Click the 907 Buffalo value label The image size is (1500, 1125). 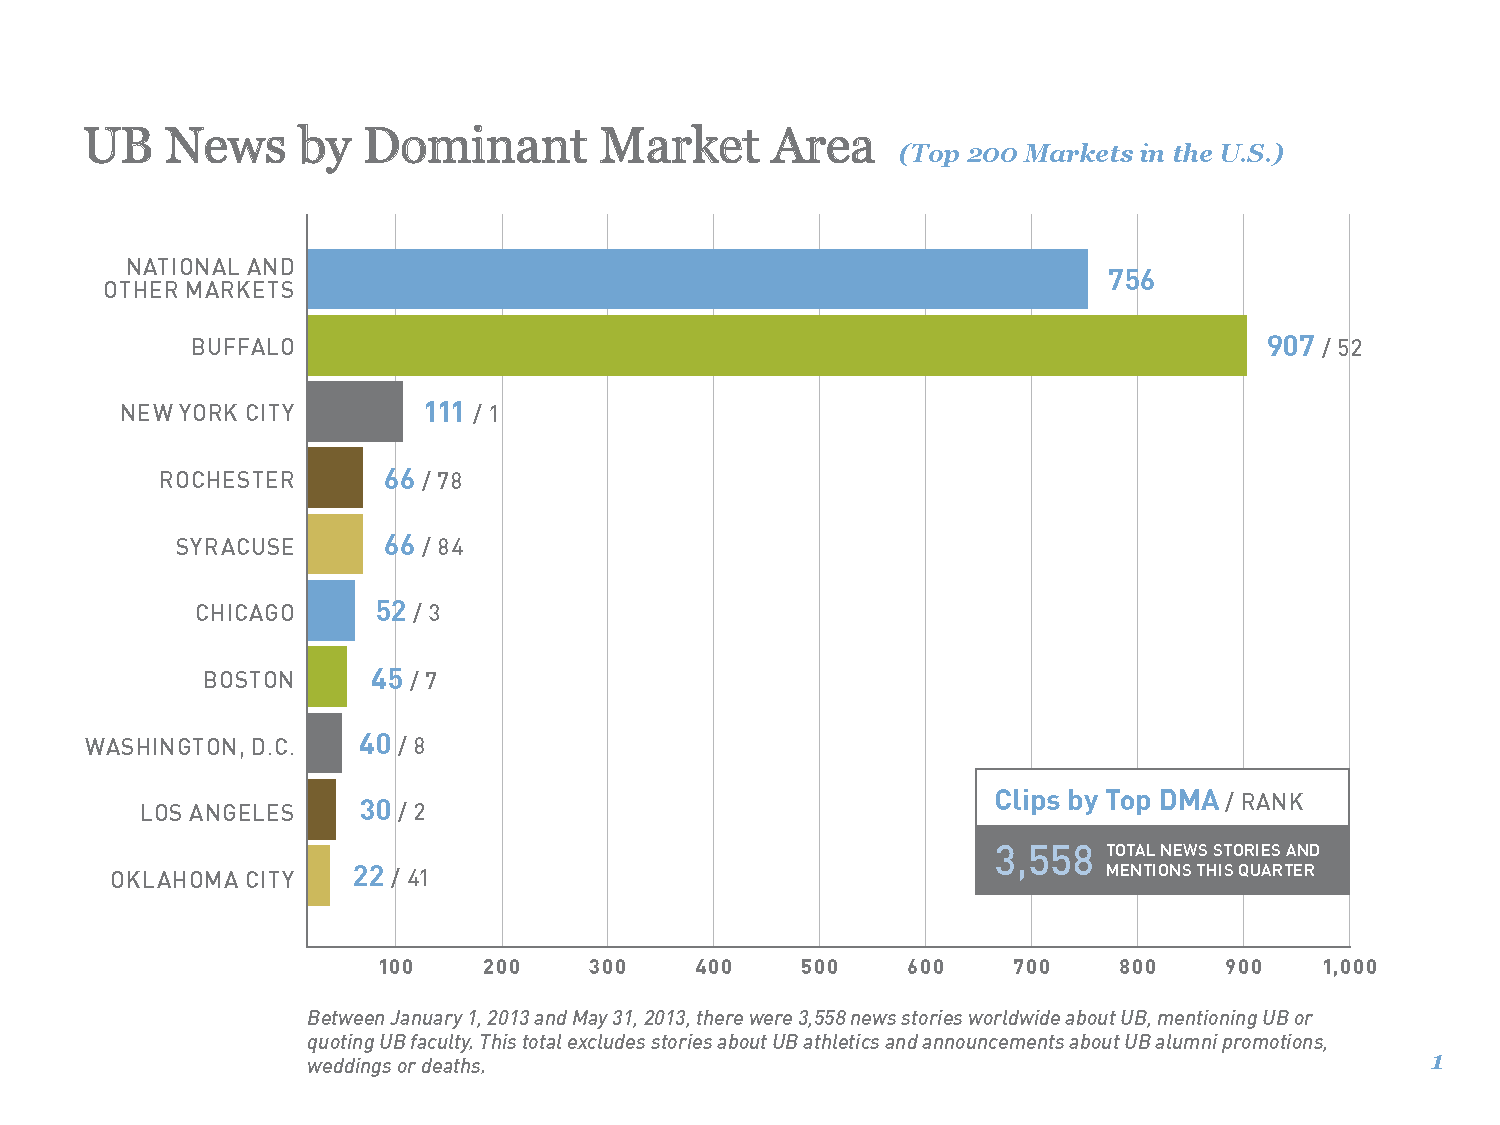point(1290,346)
